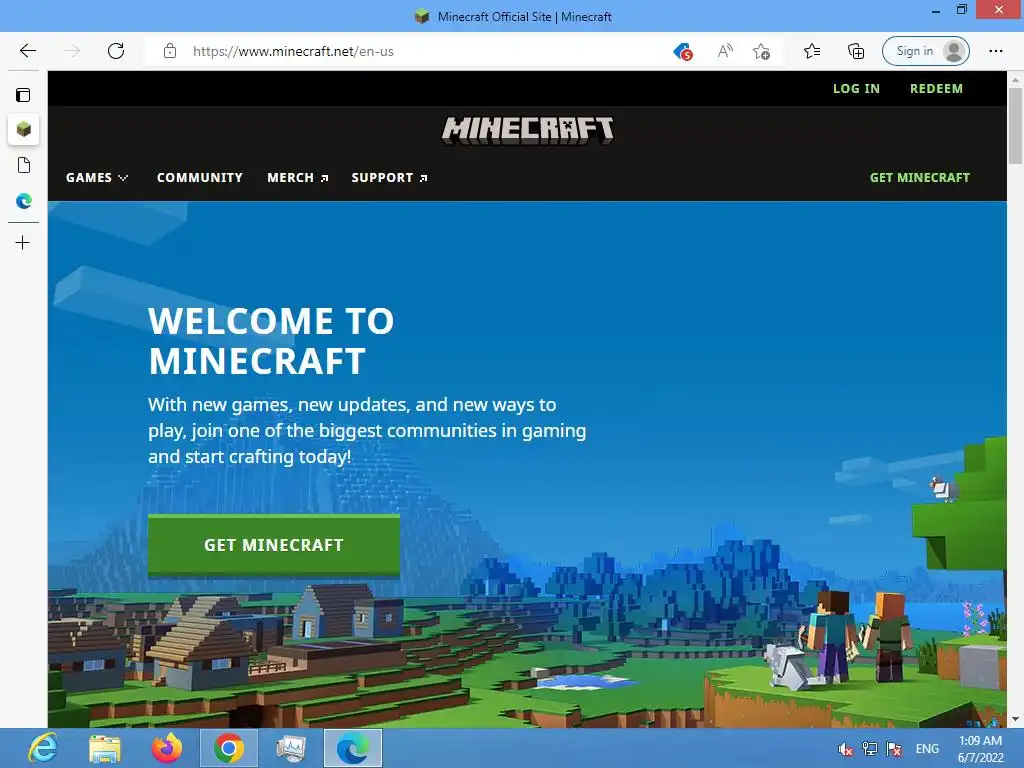1024x768 pixels.
Task: Switch to Chrome in the taskbar
Action: pos(229,748)
